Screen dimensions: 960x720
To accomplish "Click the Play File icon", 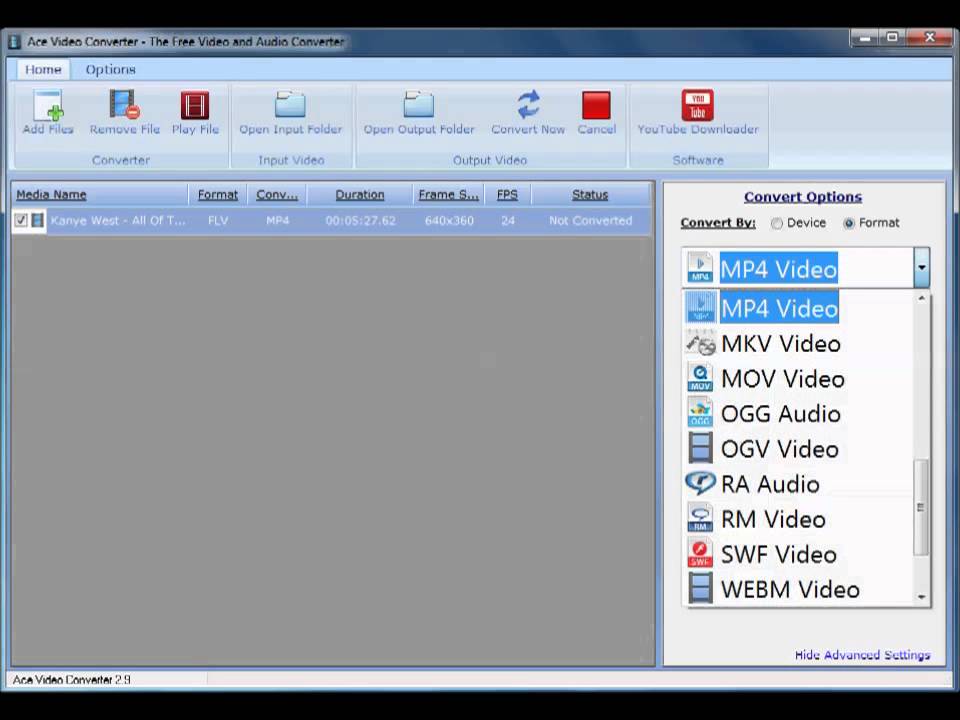I will tap(195, 105).
